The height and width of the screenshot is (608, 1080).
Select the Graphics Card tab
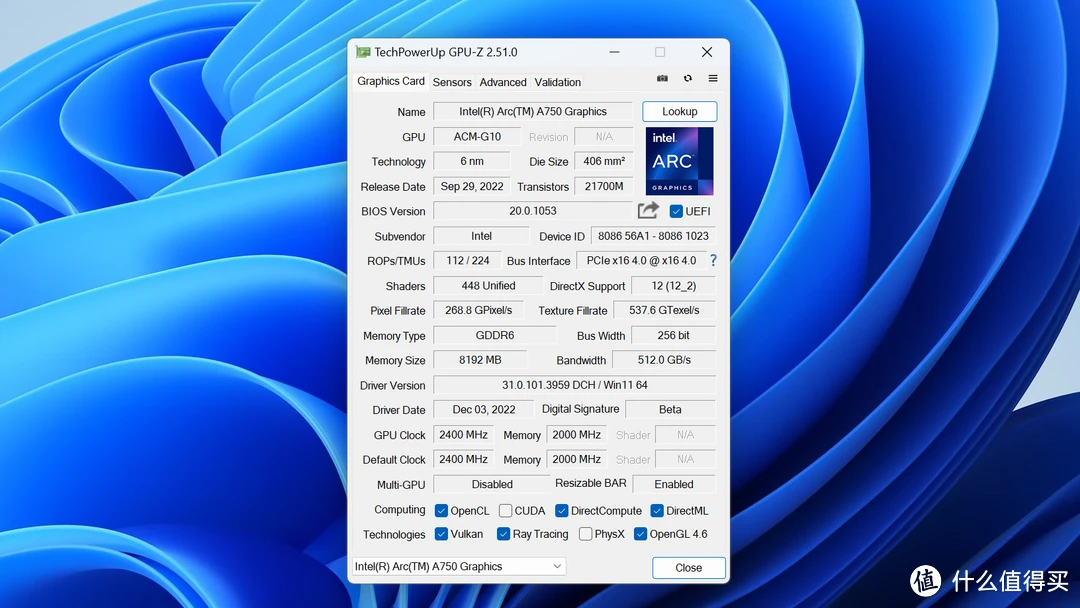pyautogui.click(x=391, y=81)
